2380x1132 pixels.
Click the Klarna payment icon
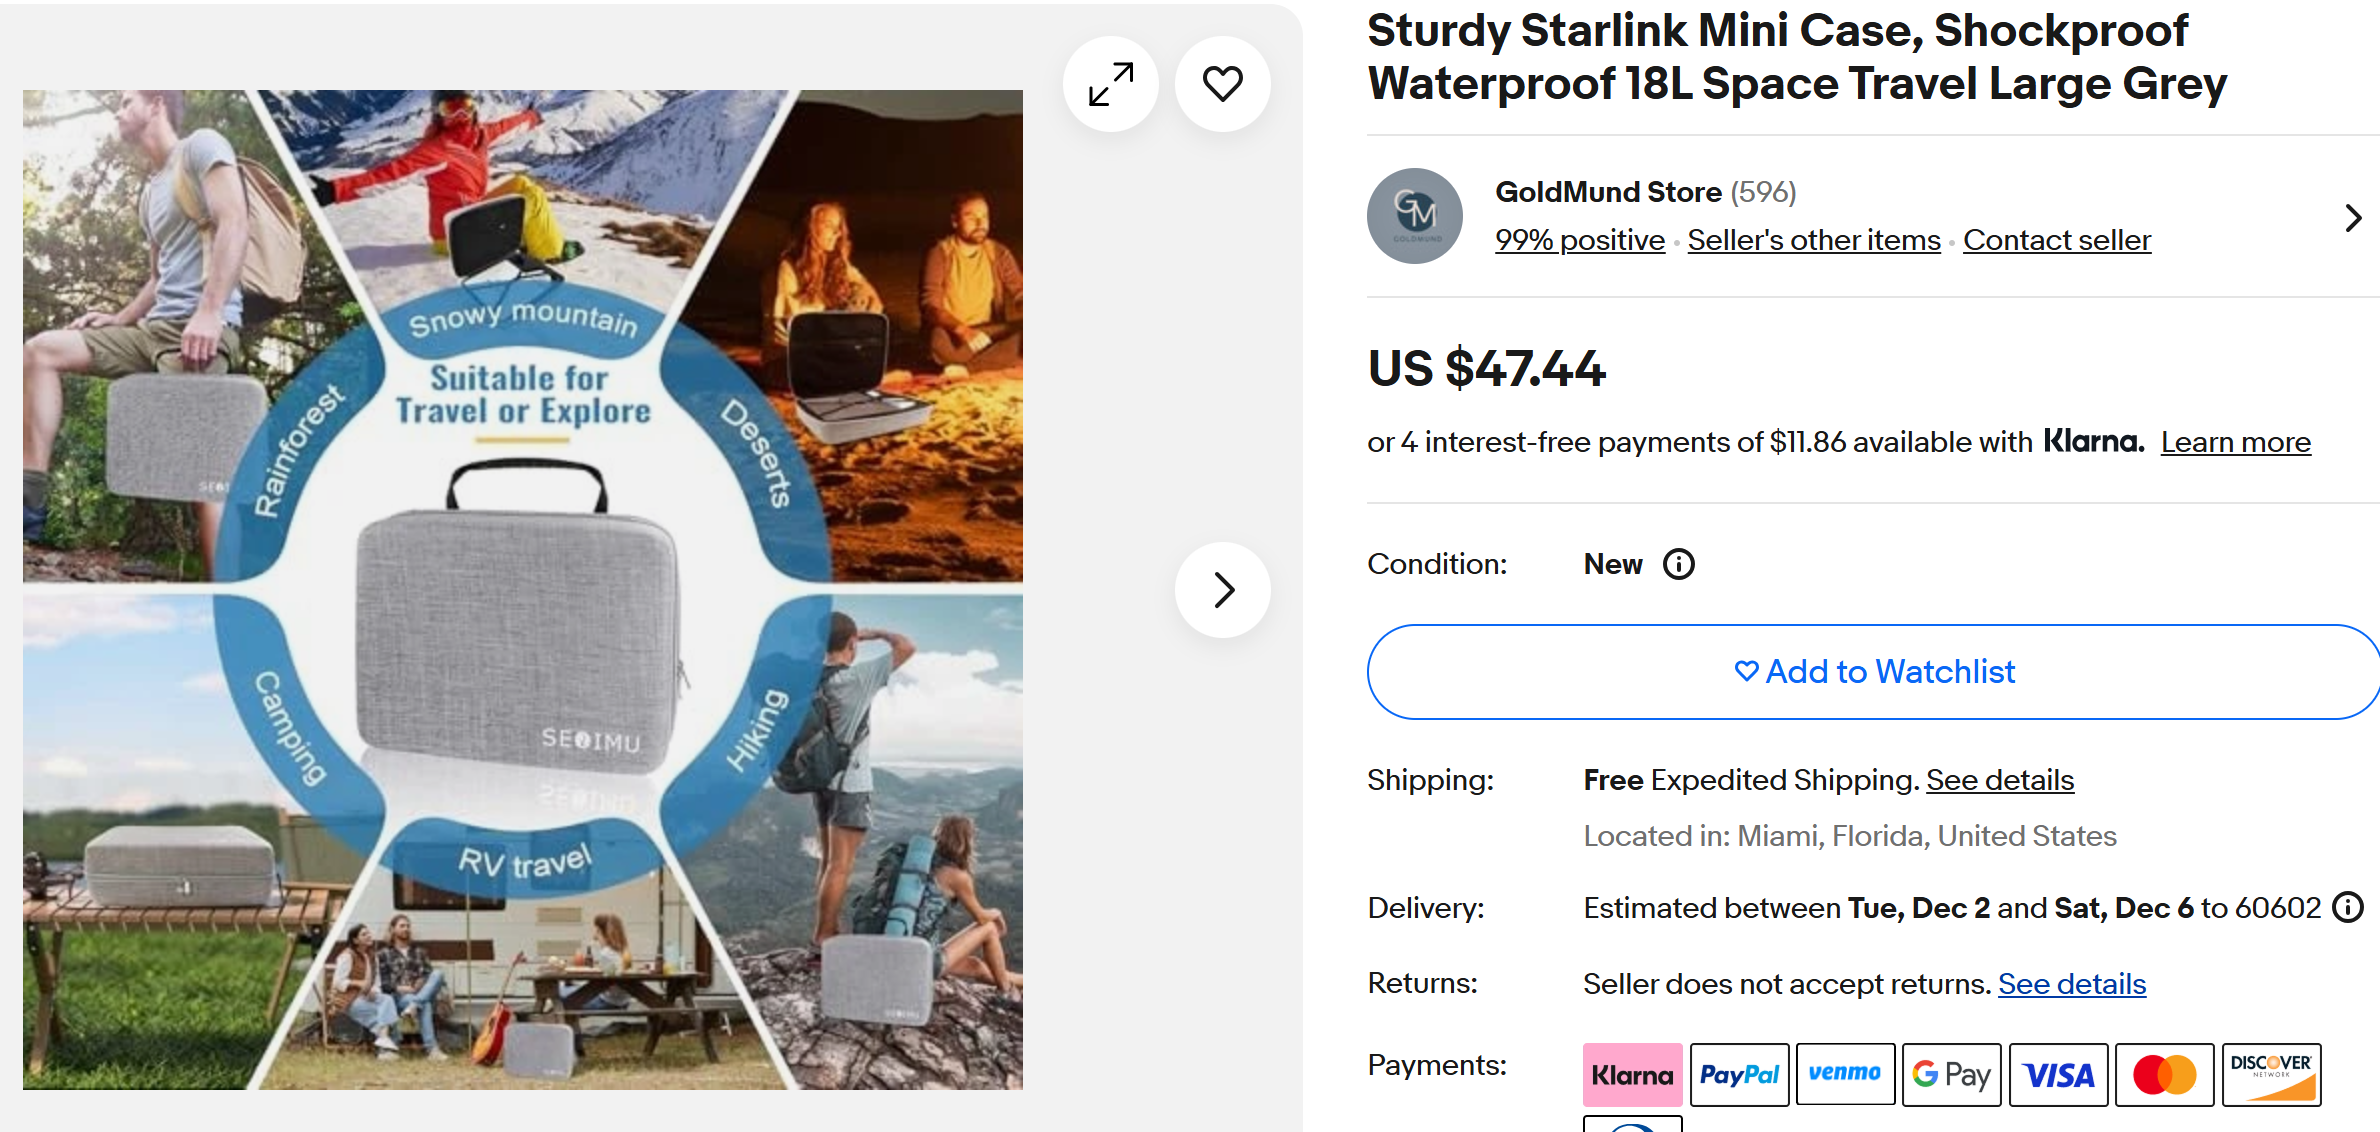1632,1075
